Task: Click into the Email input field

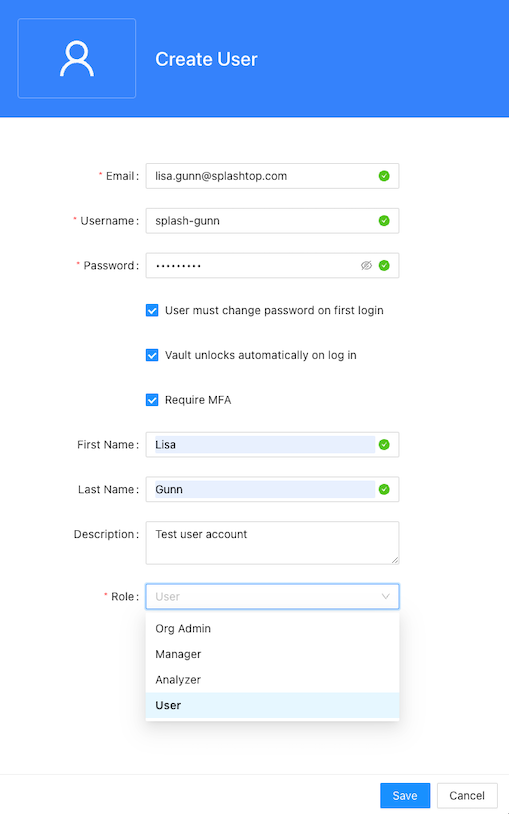Action: (272, 176)
